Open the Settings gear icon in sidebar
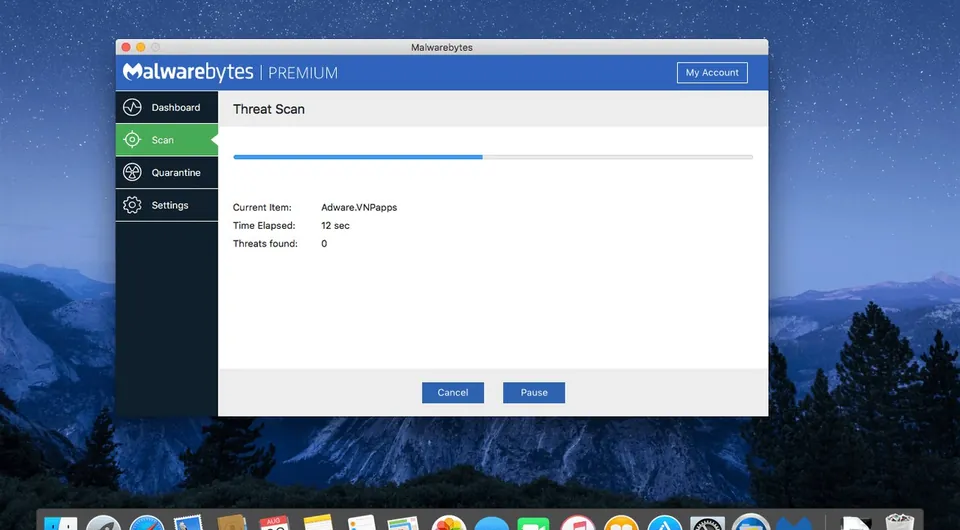 (x=132, y=205)
